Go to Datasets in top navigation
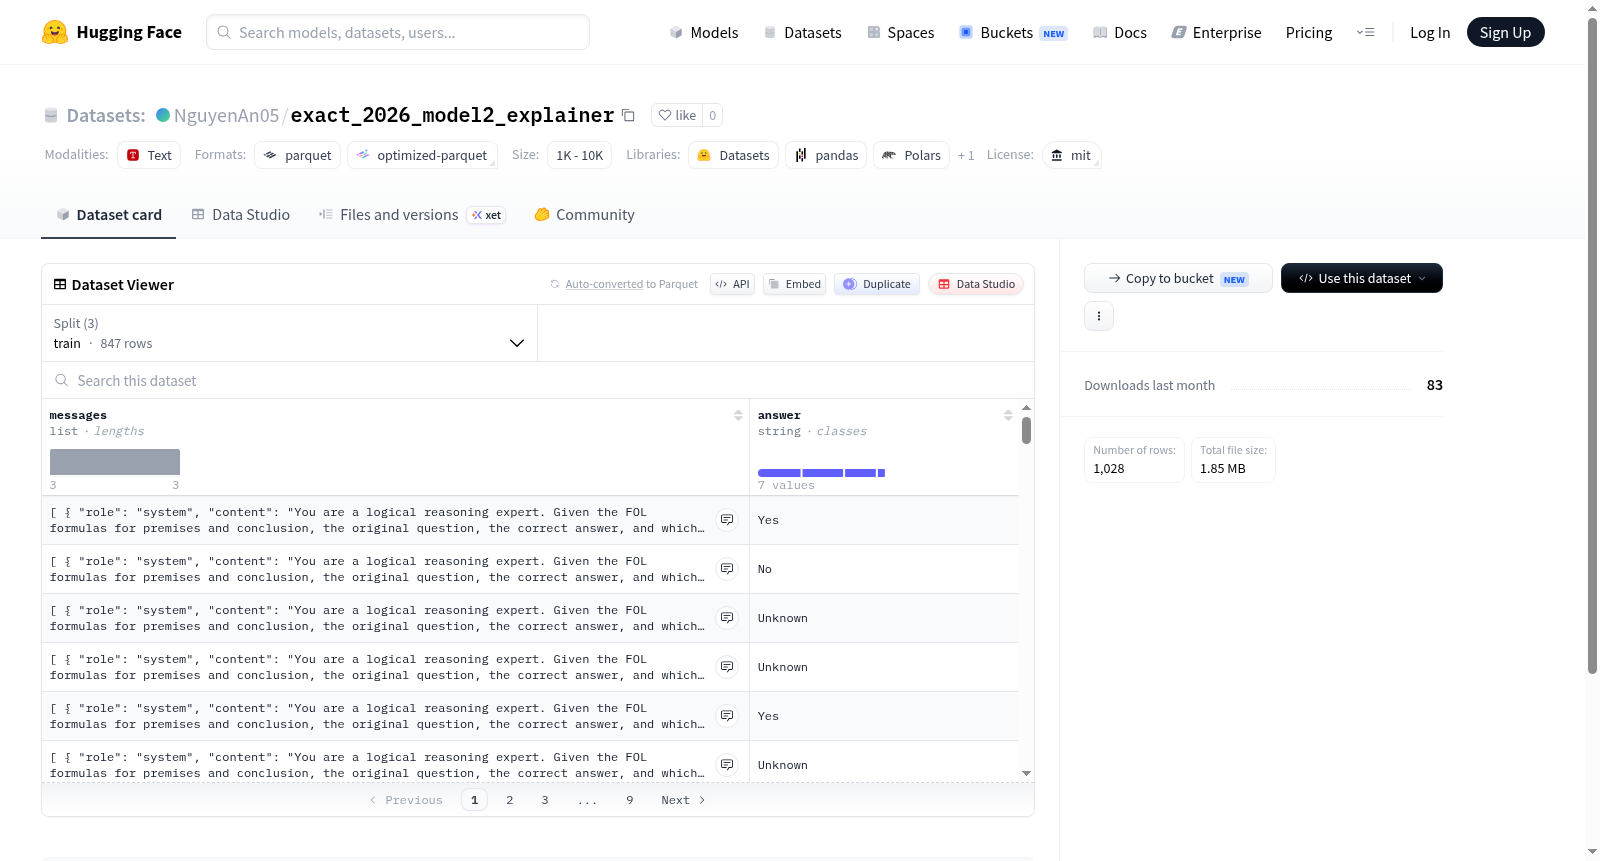Image resolution: width=1600 pixels, height=861 pixels. pyautogui.click(x=802, y=32)
